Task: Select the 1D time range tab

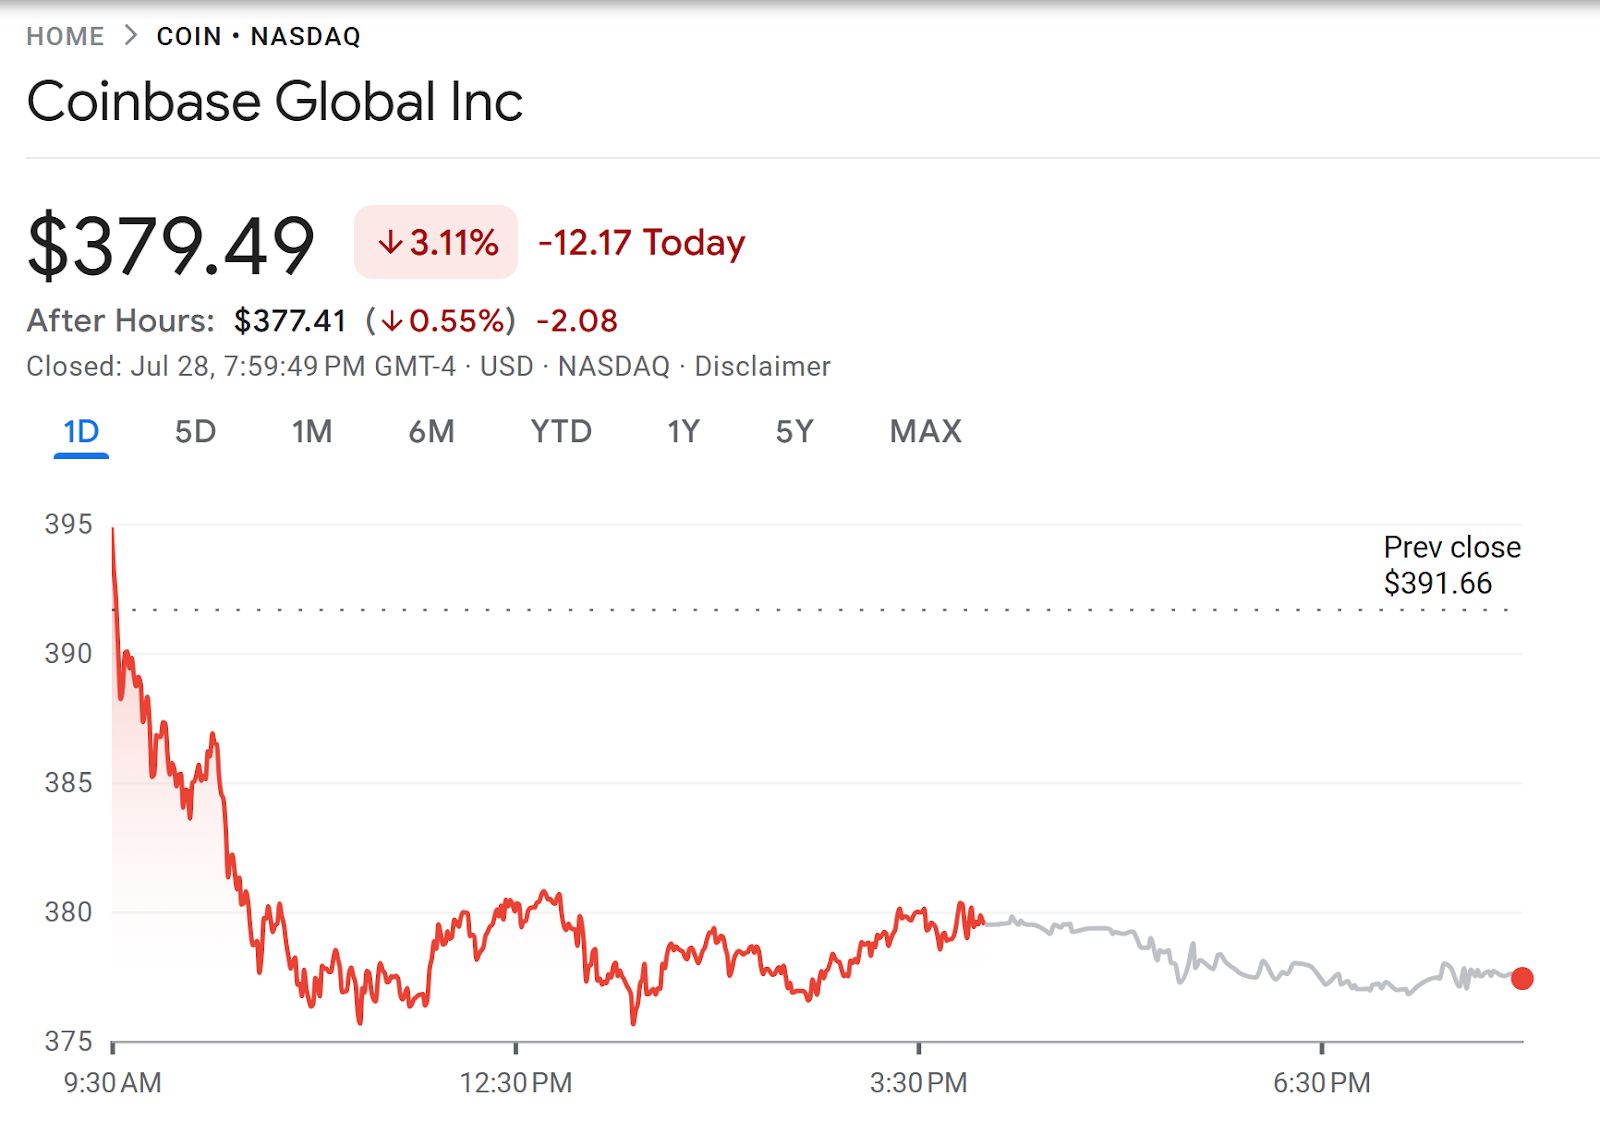Action: [81, 431]
